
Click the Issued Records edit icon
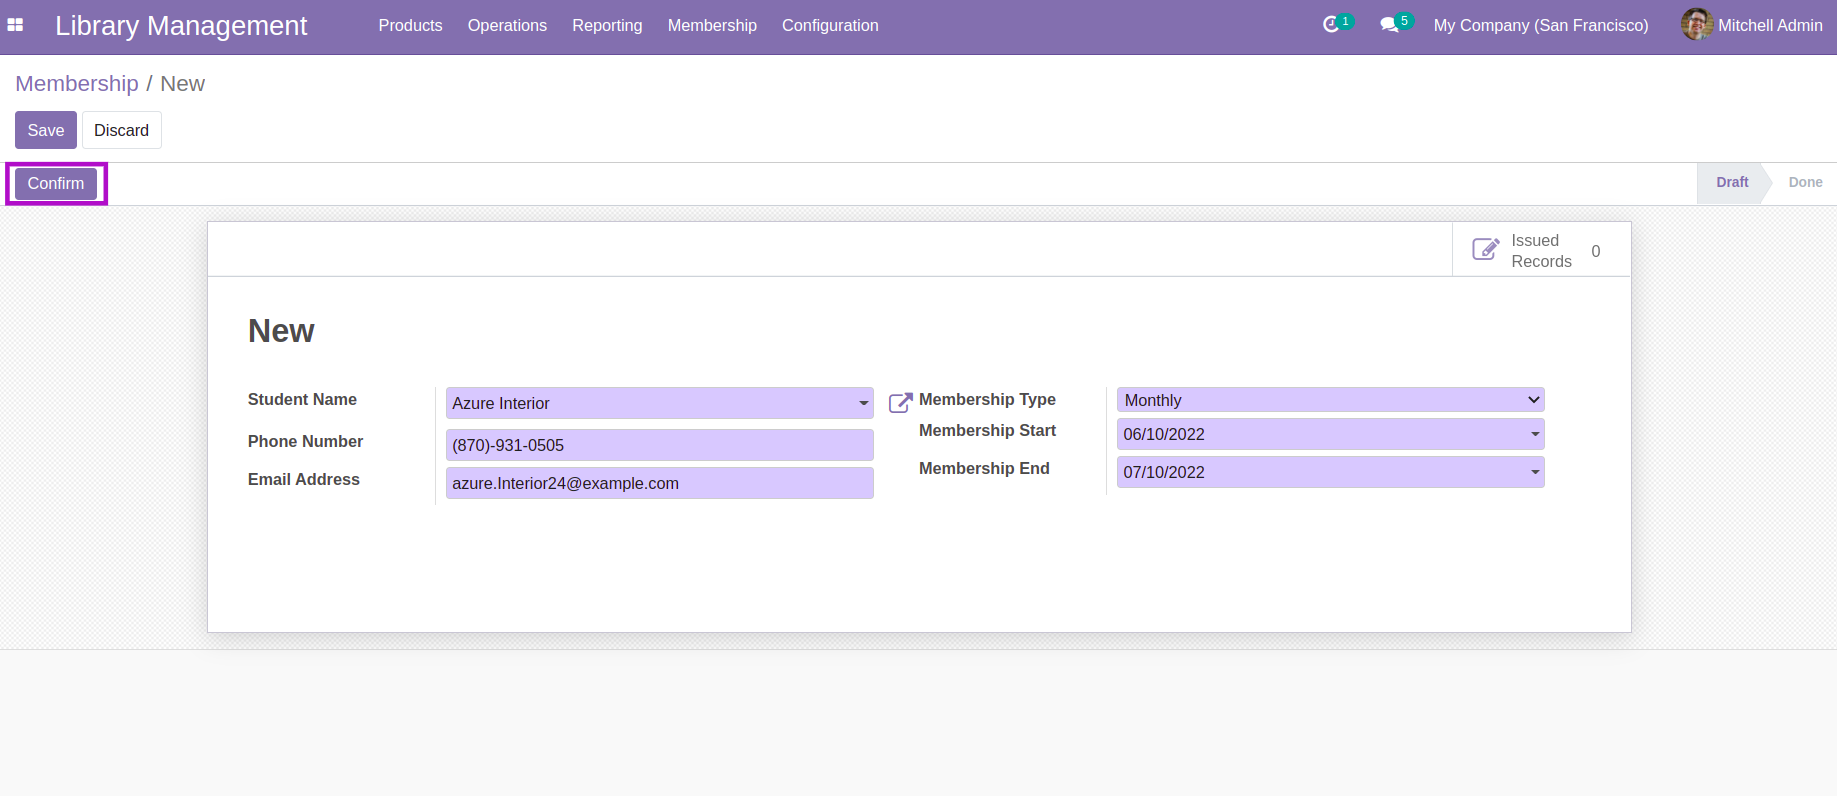tap(1486, 249)
